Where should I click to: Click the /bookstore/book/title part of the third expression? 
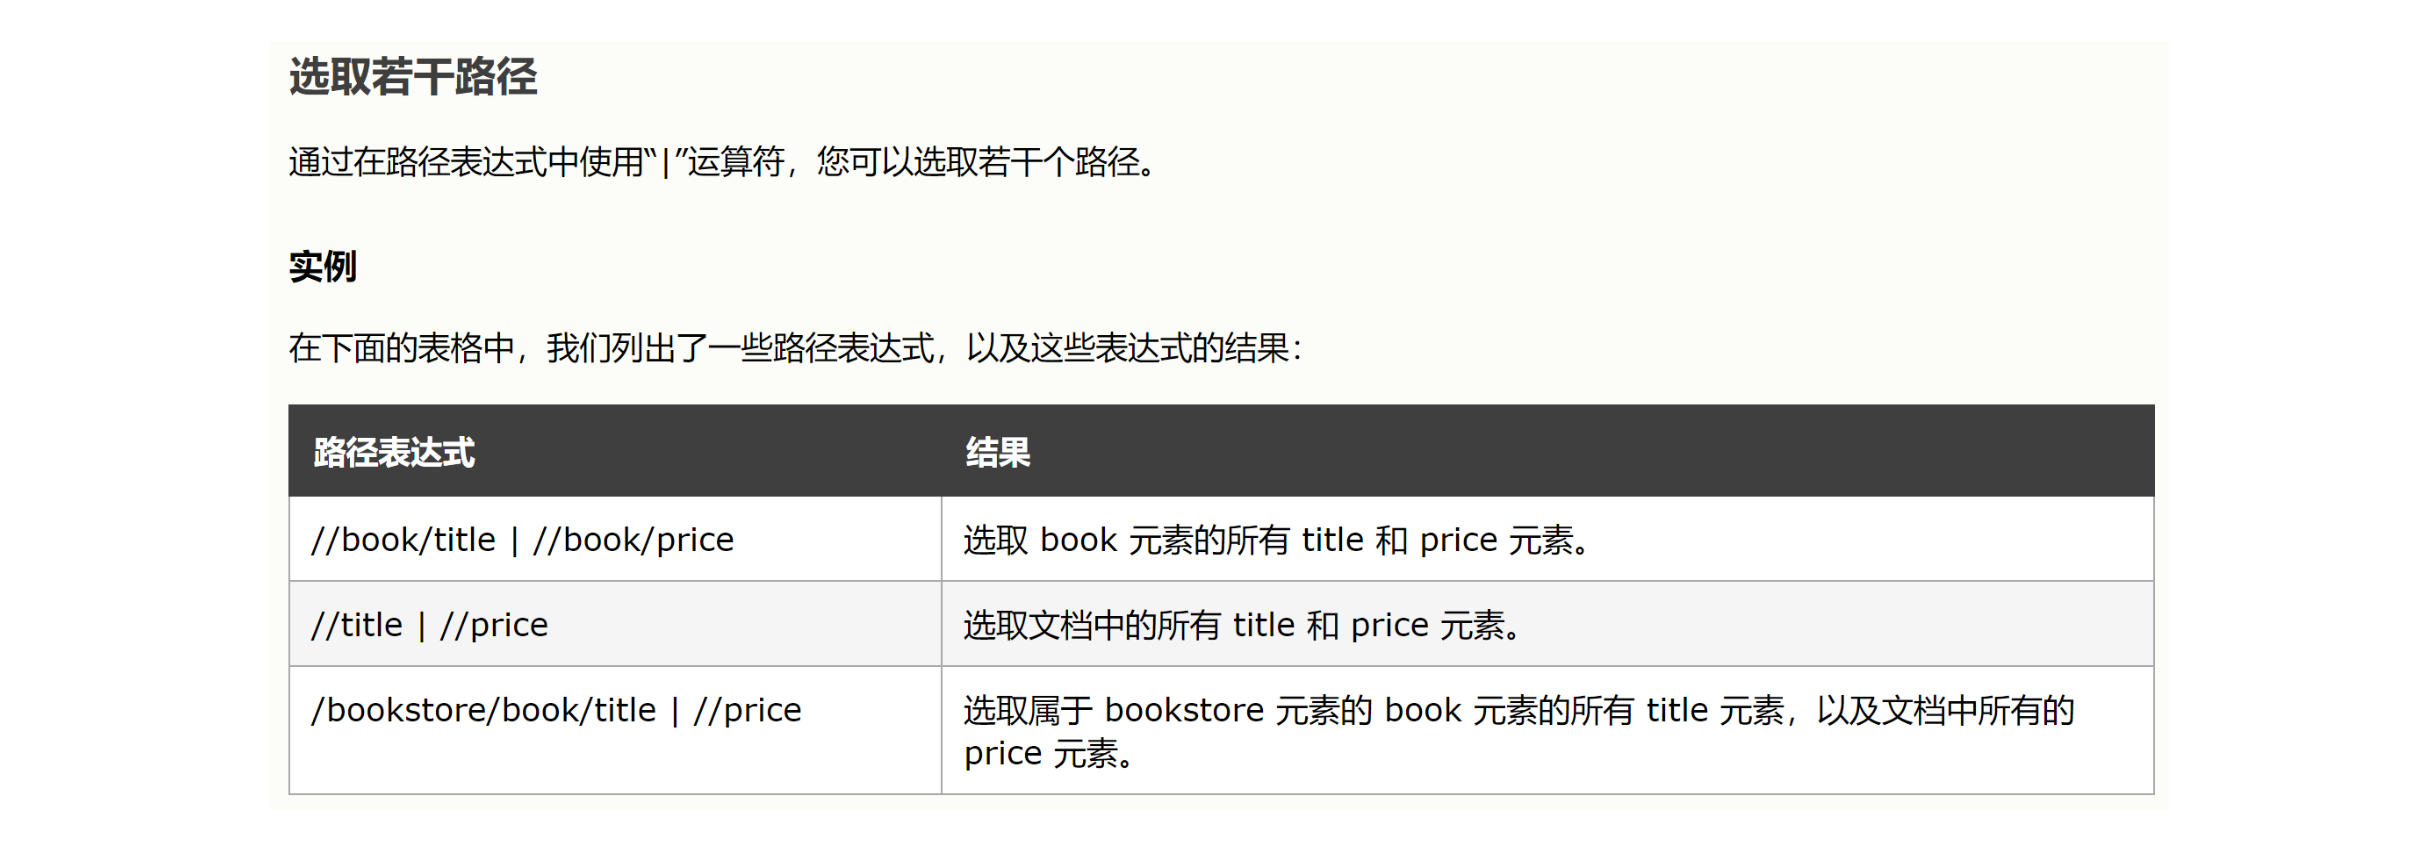coord(484,710)
